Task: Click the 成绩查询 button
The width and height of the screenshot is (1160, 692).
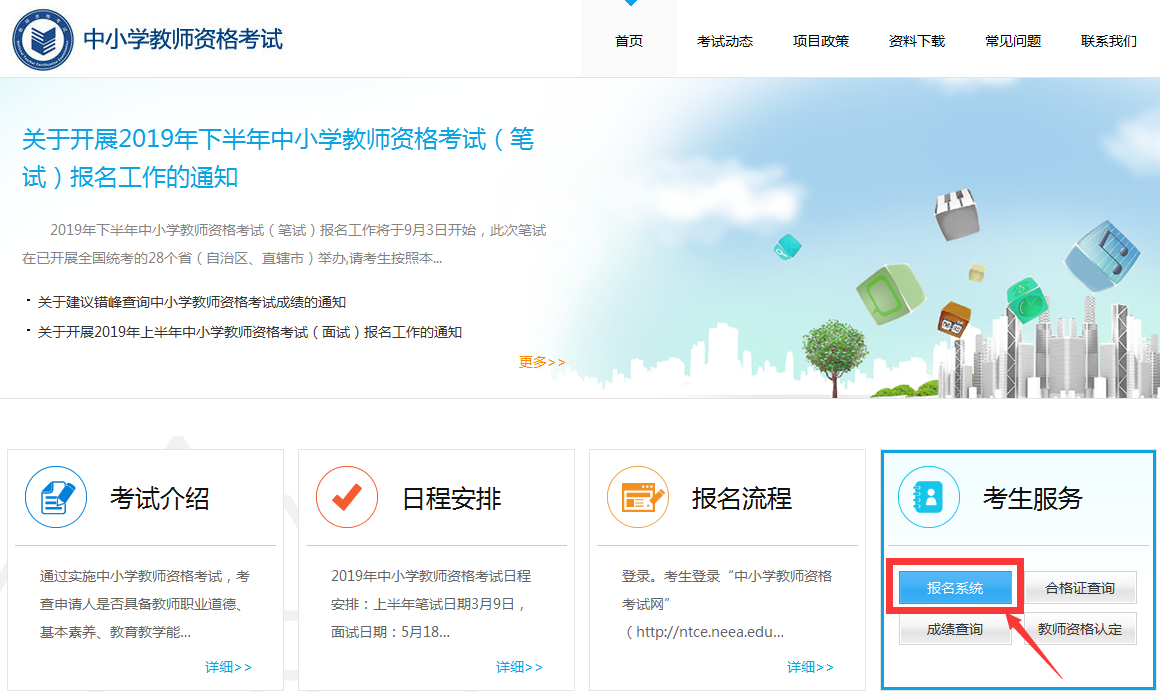Action: pos(955,630)
